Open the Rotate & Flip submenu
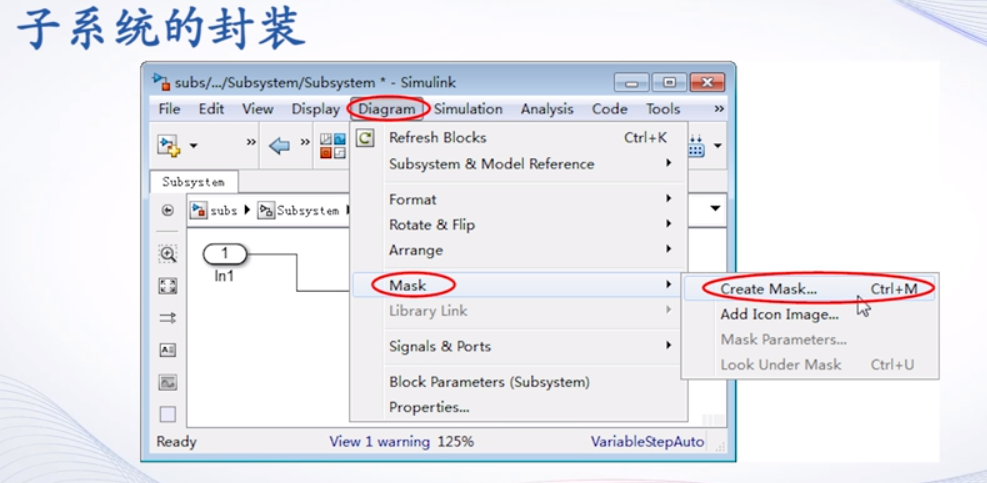Image resolution: width=987 pixels, height=483 pixels. click(x=519, y=225)
